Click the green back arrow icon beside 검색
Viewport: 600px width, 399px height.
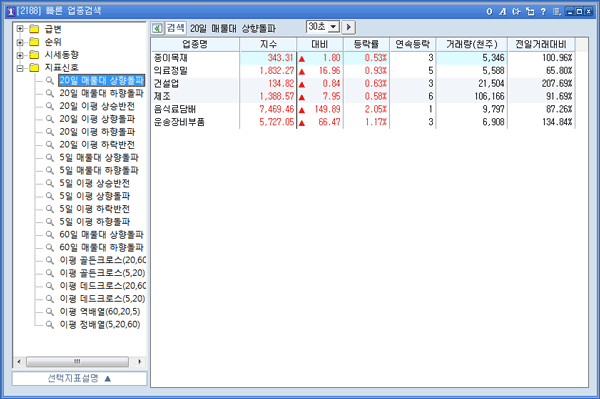point(157,28)
